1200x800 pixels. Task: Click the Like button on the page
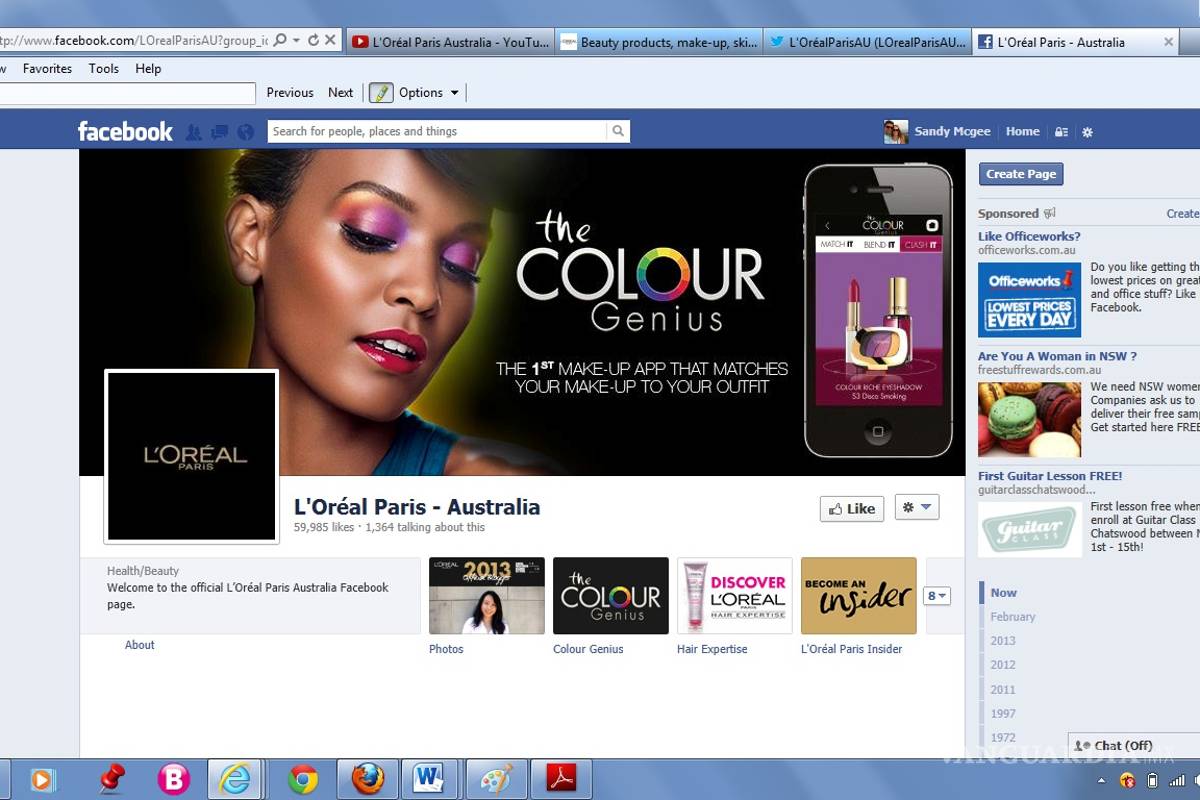point(851,508)
